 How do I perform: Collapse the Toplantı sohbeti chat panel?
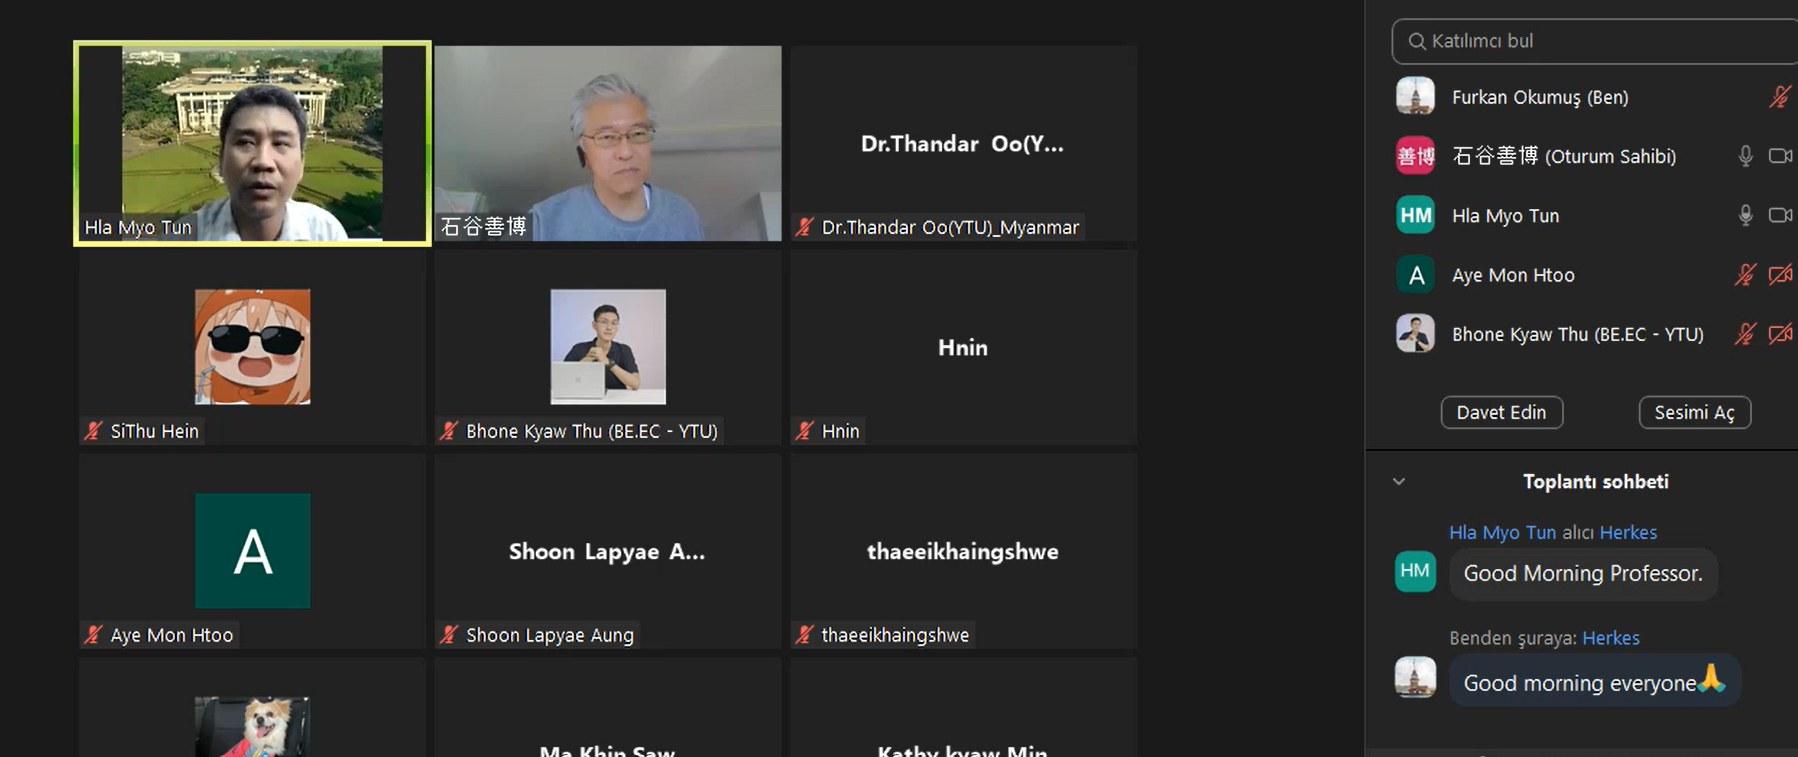tap(1399, 481)
